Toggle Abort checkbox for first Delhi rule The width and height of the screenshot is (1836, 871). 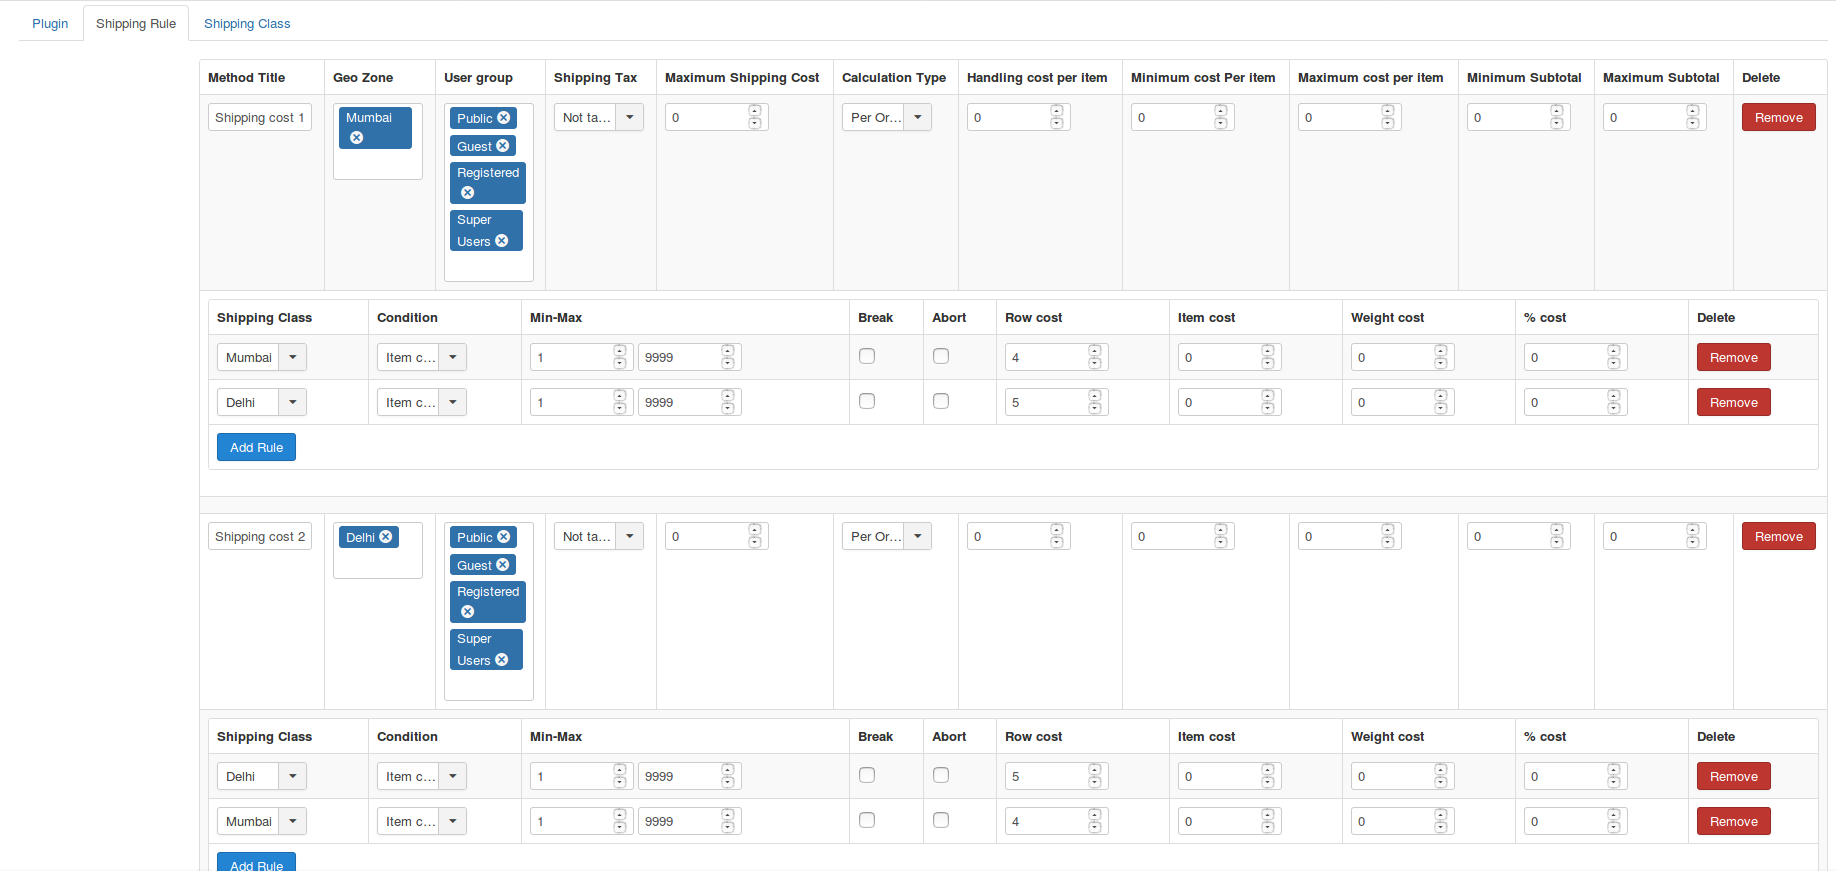[x=941, y=401]
